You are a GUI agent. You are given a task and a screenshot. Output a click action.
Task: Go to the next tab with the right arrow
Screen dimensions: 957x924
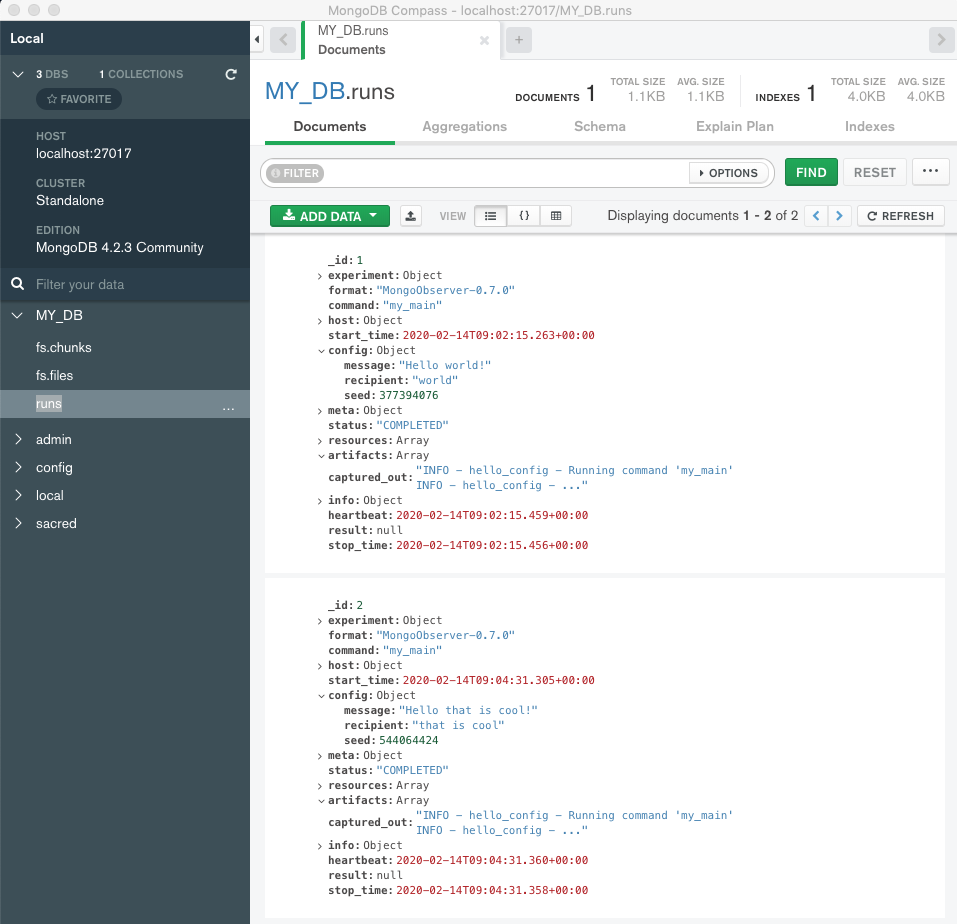[941, 40]
